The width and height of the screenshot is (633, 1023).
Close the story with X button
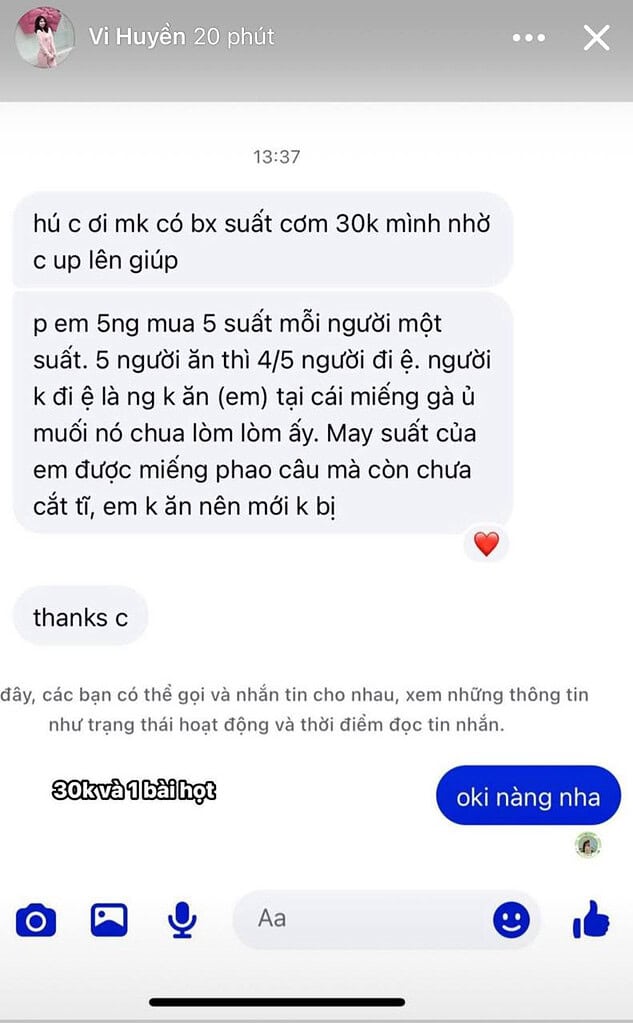tap(596, 38)
